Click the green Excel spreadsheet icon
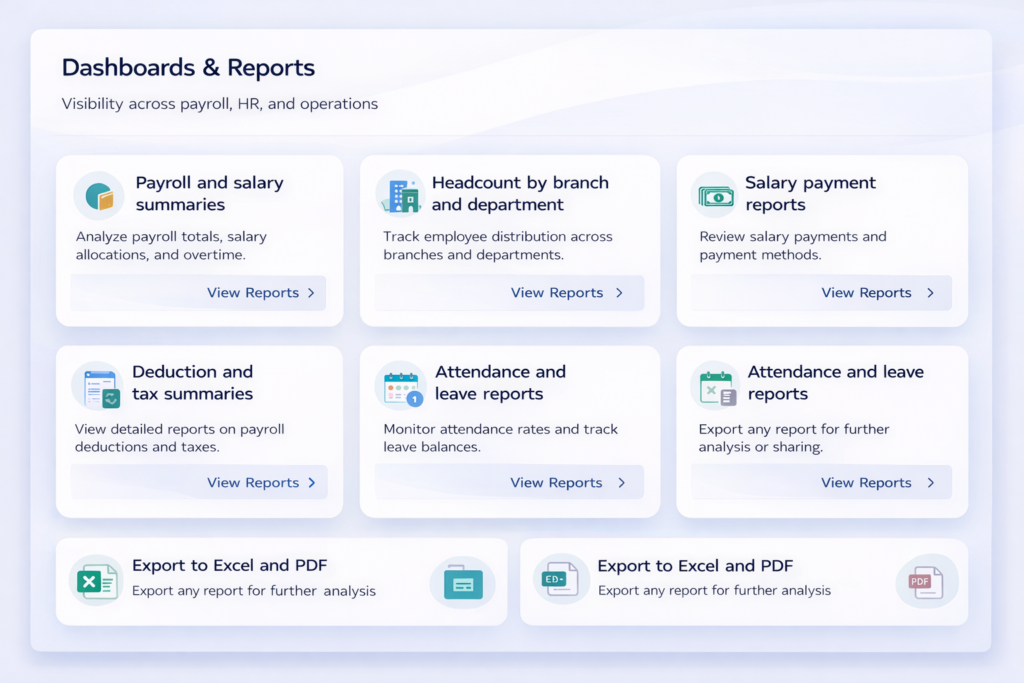This screenshot has width=1024, height=683. coord(96,581)
